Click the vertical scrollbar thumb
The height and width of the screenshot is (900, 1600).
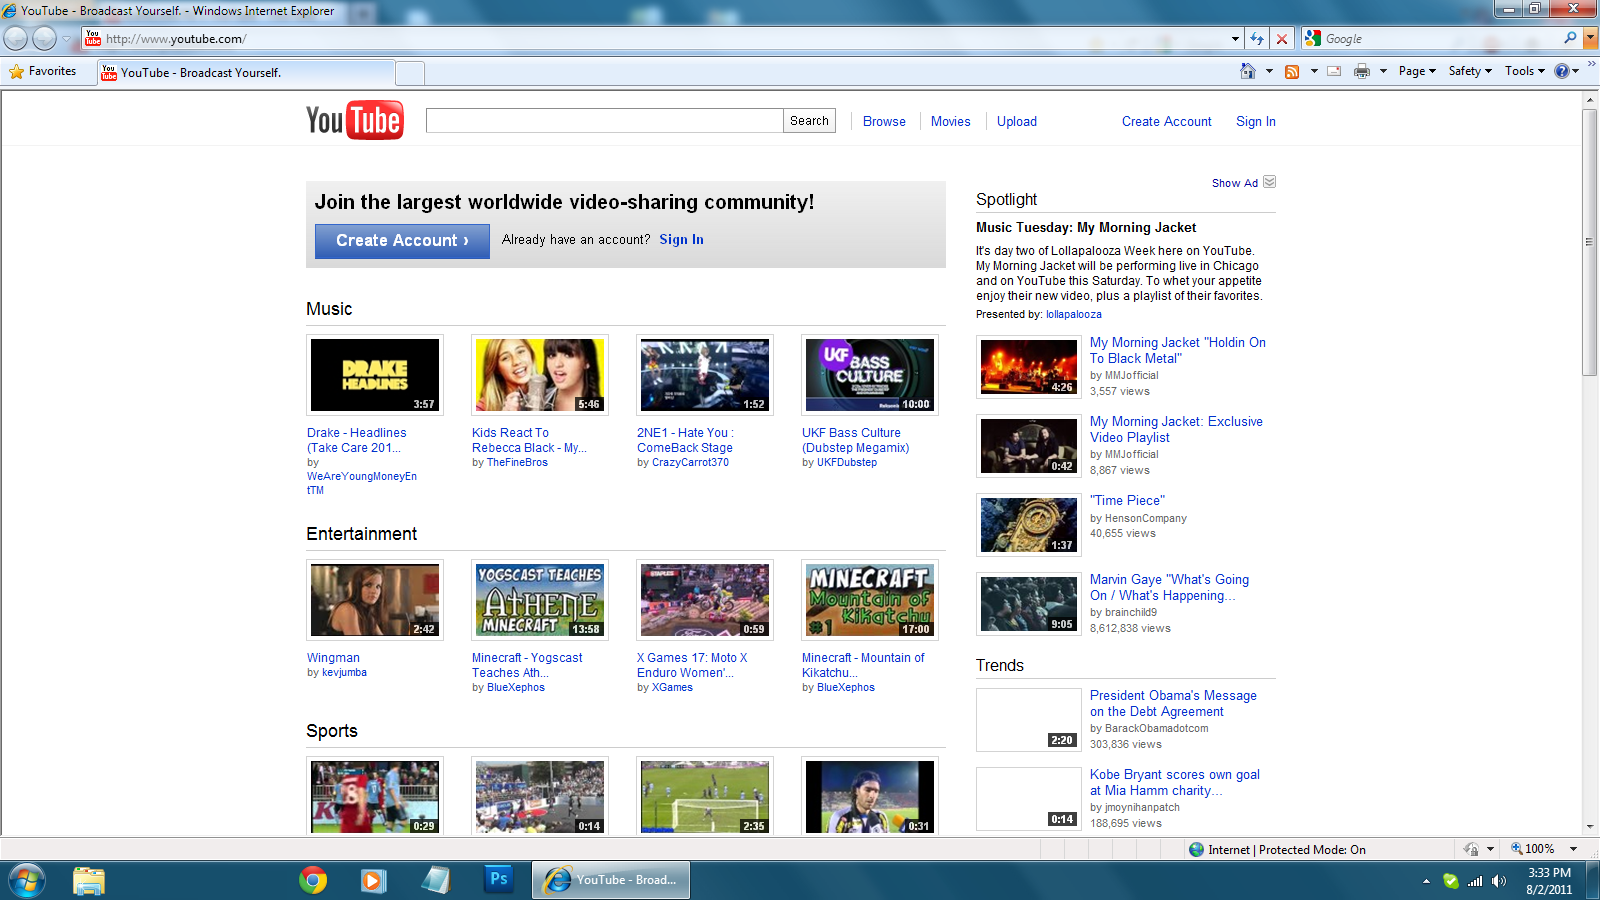1589,240
